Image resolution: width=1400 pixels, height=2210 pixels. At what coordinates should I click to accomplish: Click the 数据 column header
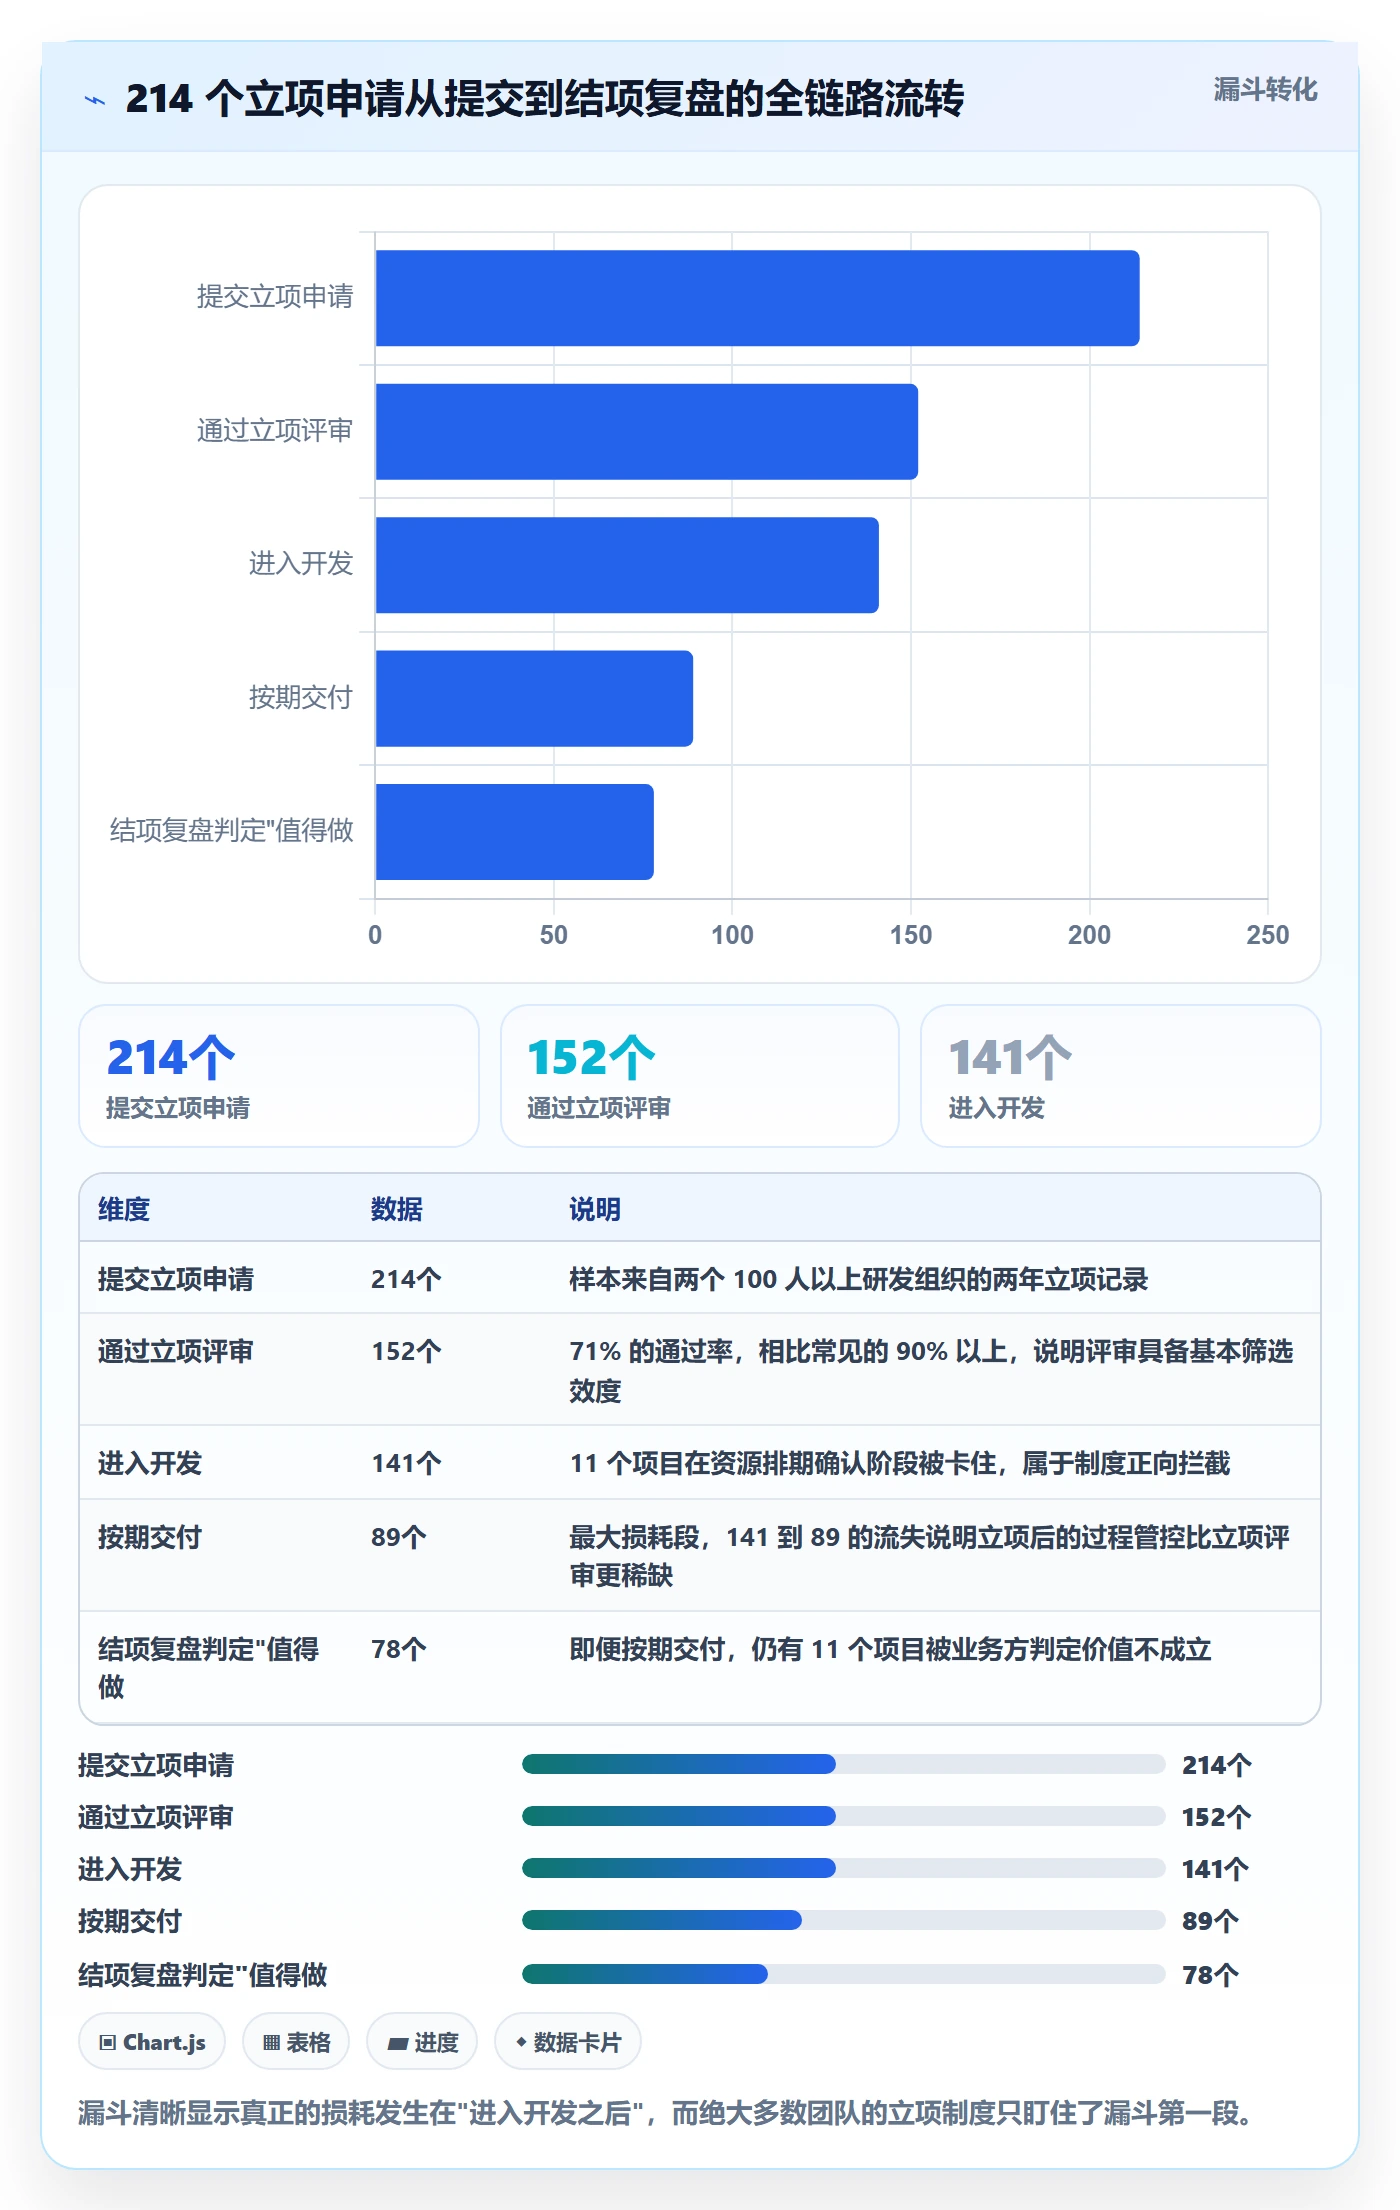point(397,1209)
